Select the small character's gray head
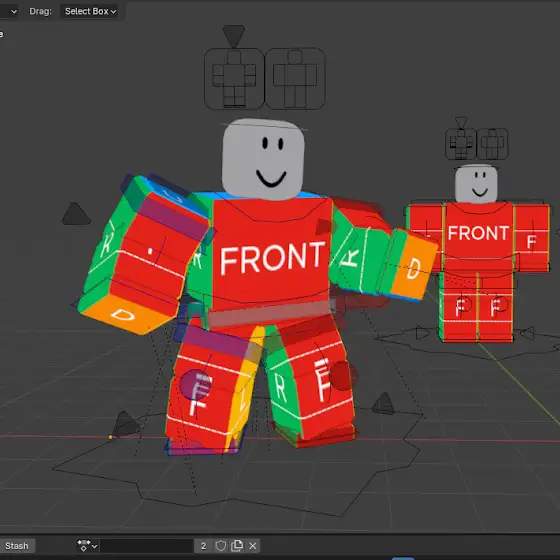The height and width of the screenshot is (560, 560). click(476, 184)
